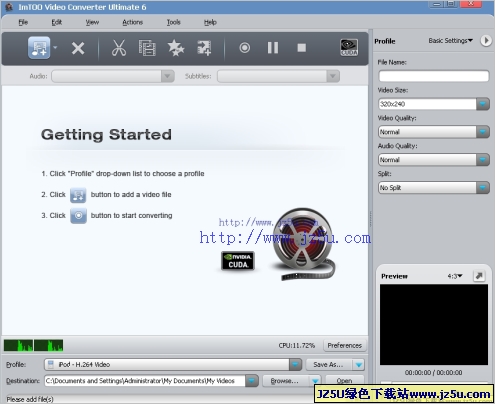Open the Basic Settings dropdown

tap(451, 41)
